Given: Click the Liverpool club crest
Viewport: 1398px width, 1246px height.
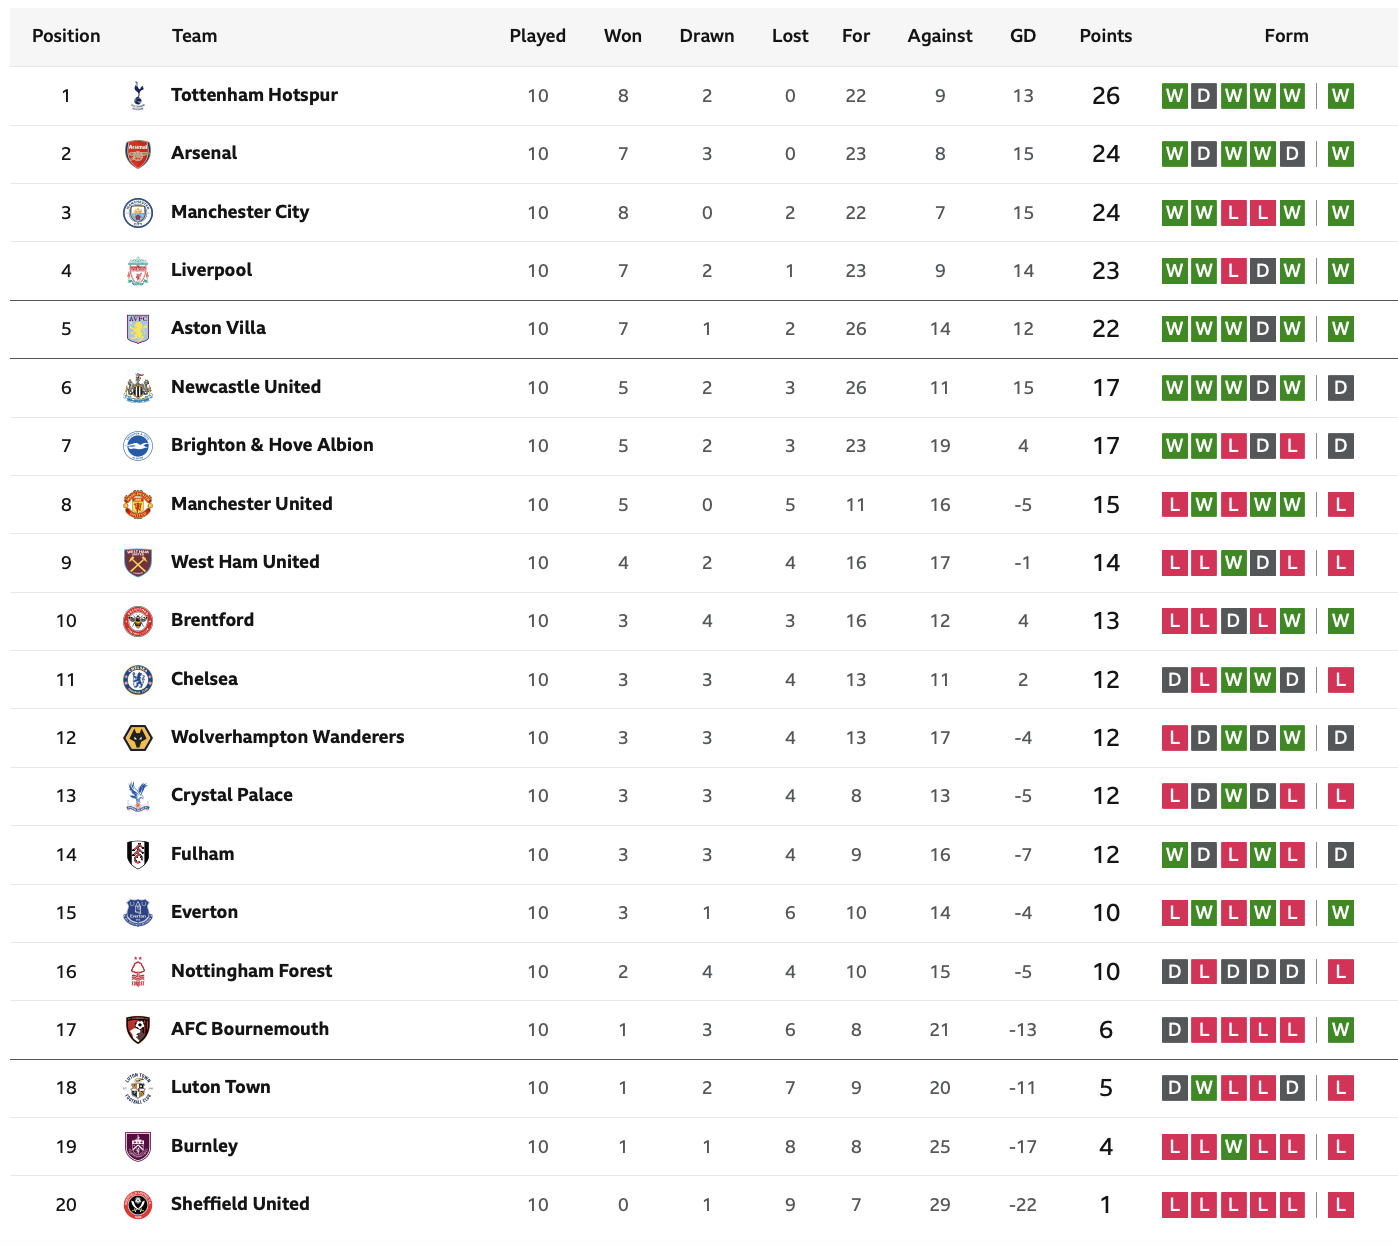Looking at the screenshot, I should pyautogui.click(x=138, y=271).
